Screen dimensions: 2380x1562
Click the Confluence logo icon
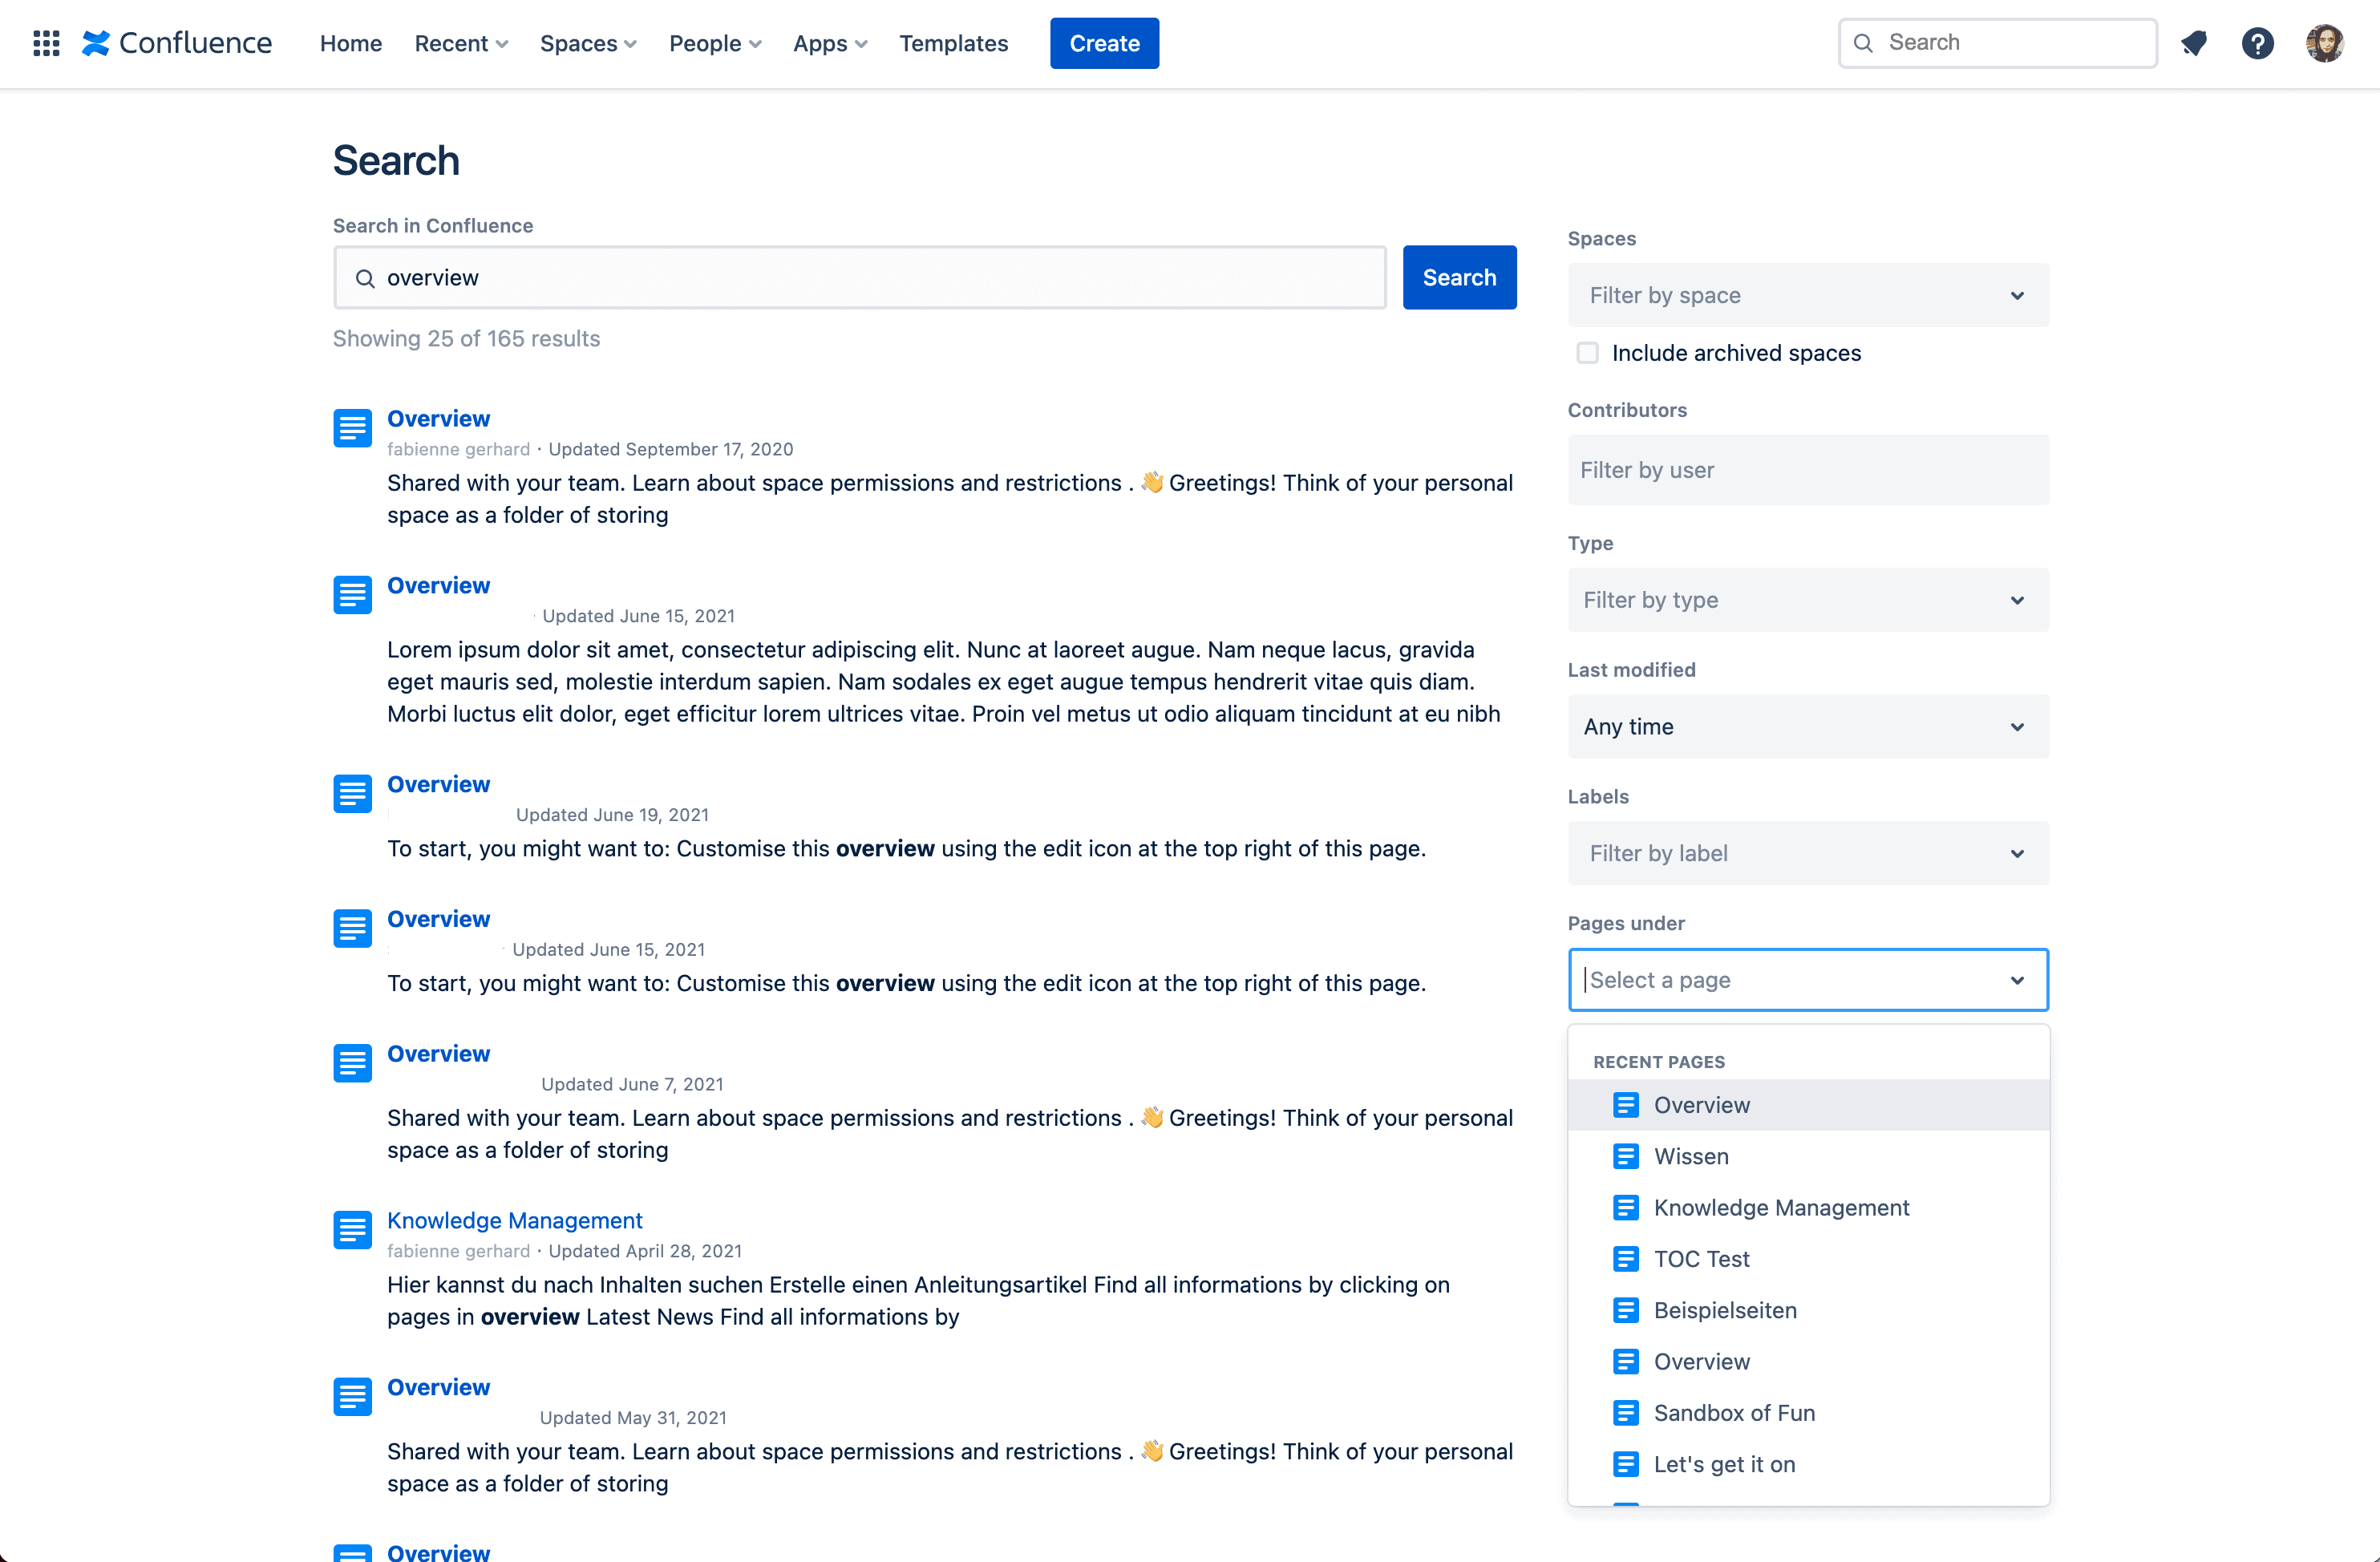tap(96, 43)
